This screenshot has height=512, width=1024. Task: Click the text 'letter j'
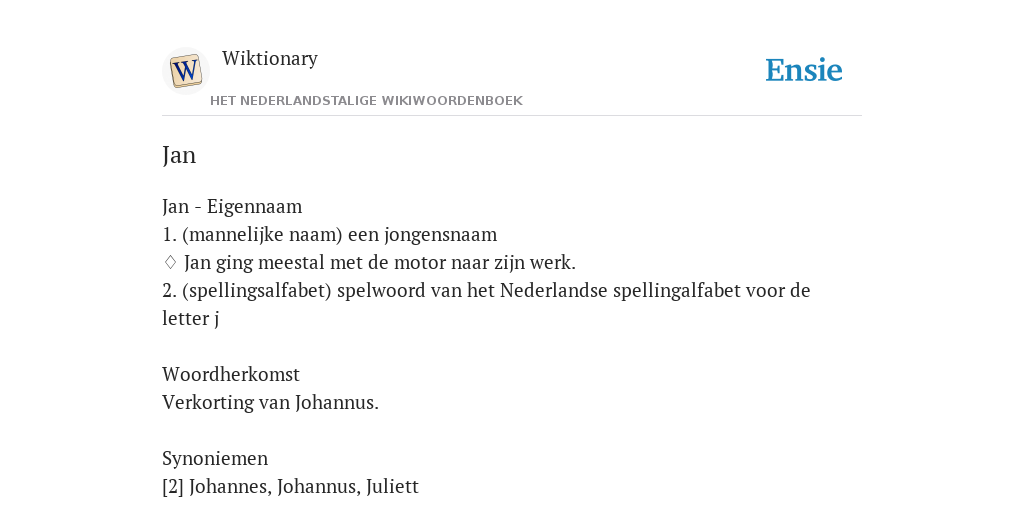(x=191, y=319)
